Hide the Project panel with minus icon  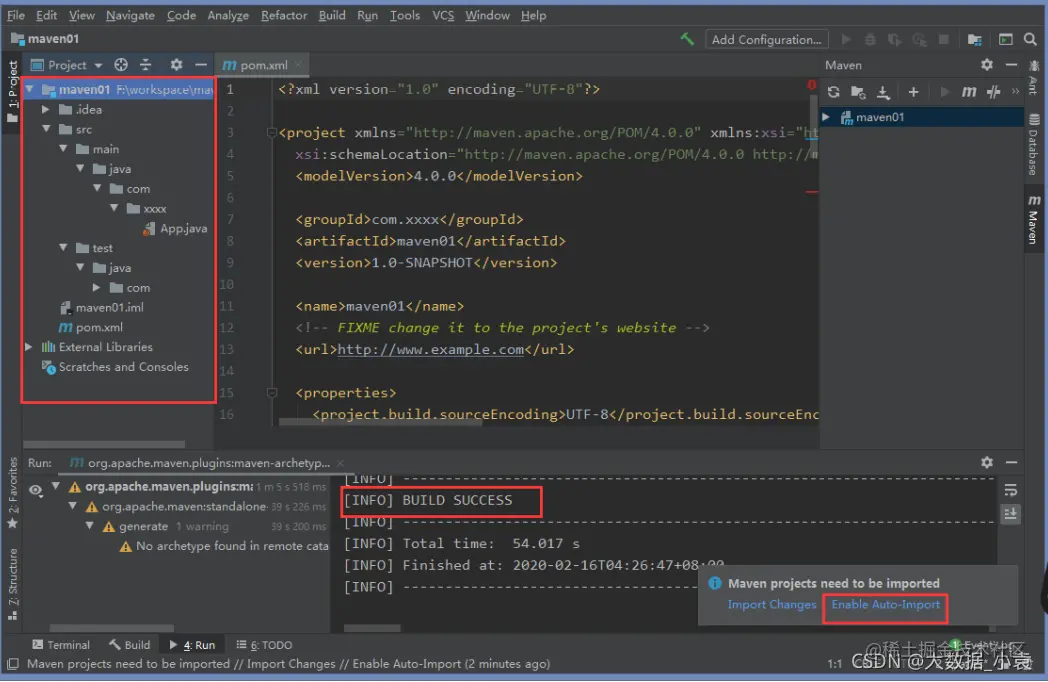click(x=201, y=65)
